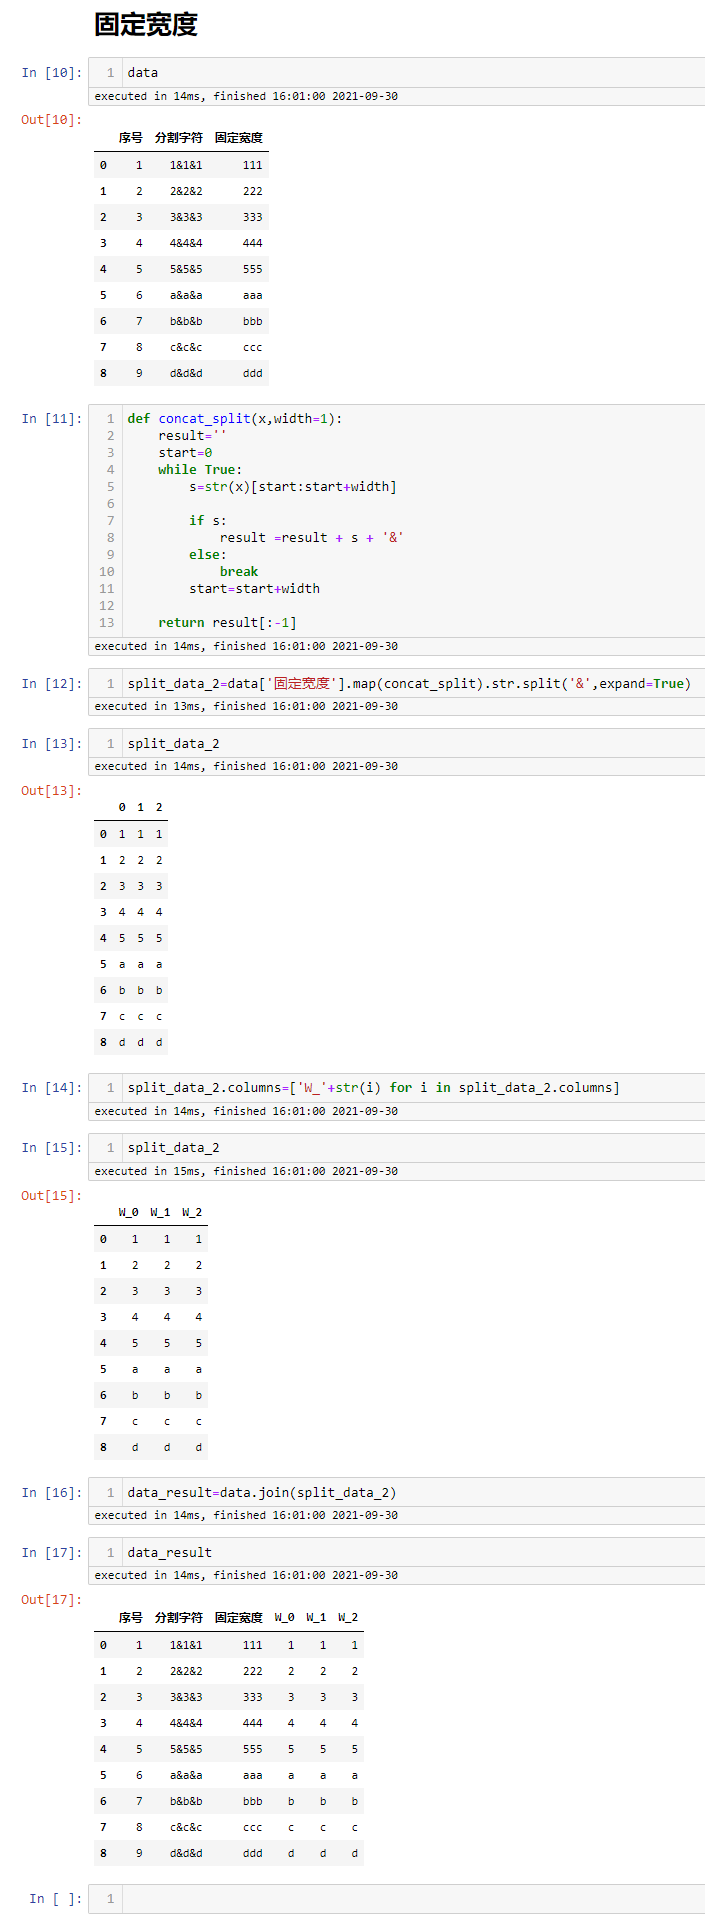This screenshot has width=705, height=1924.
Task: Click value 555 in the Out[17] table
Action: pyautogui.click(x=253, y=1749)
